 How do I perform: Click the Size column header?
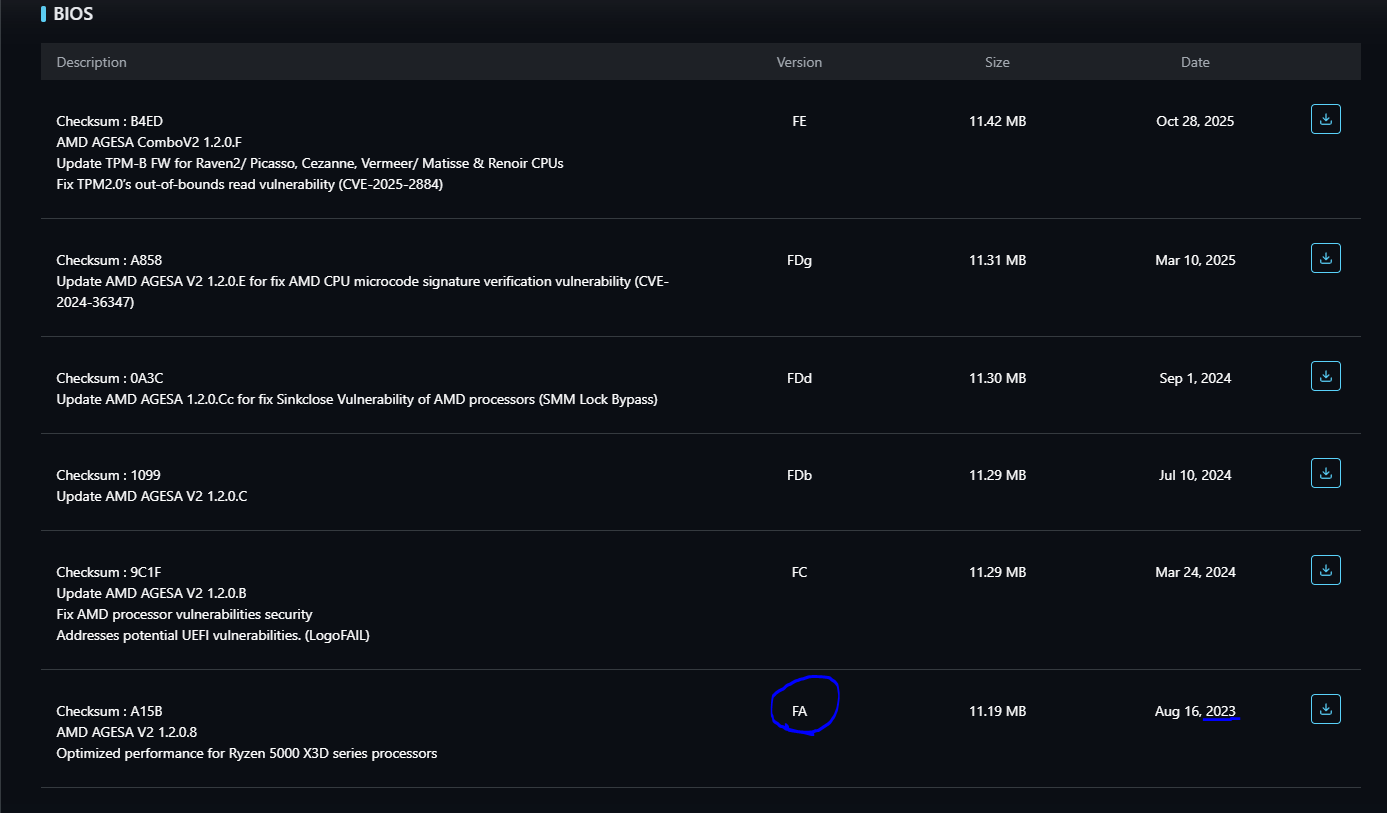click(x=997, y=62)
